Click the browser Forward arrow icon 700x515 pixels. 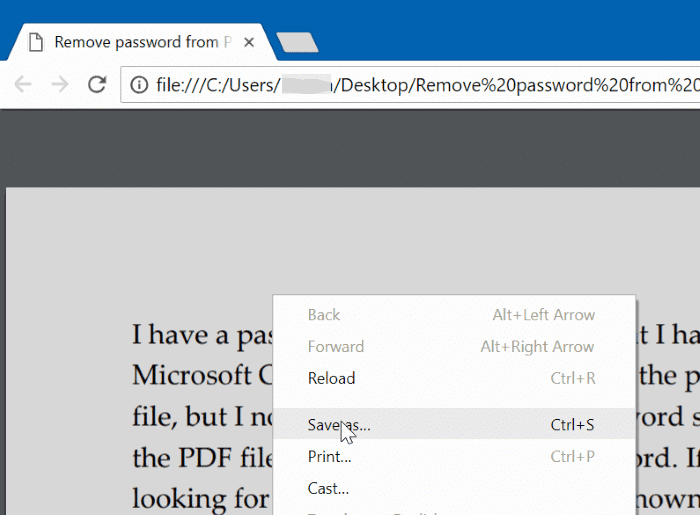click(x=60, y=84)
